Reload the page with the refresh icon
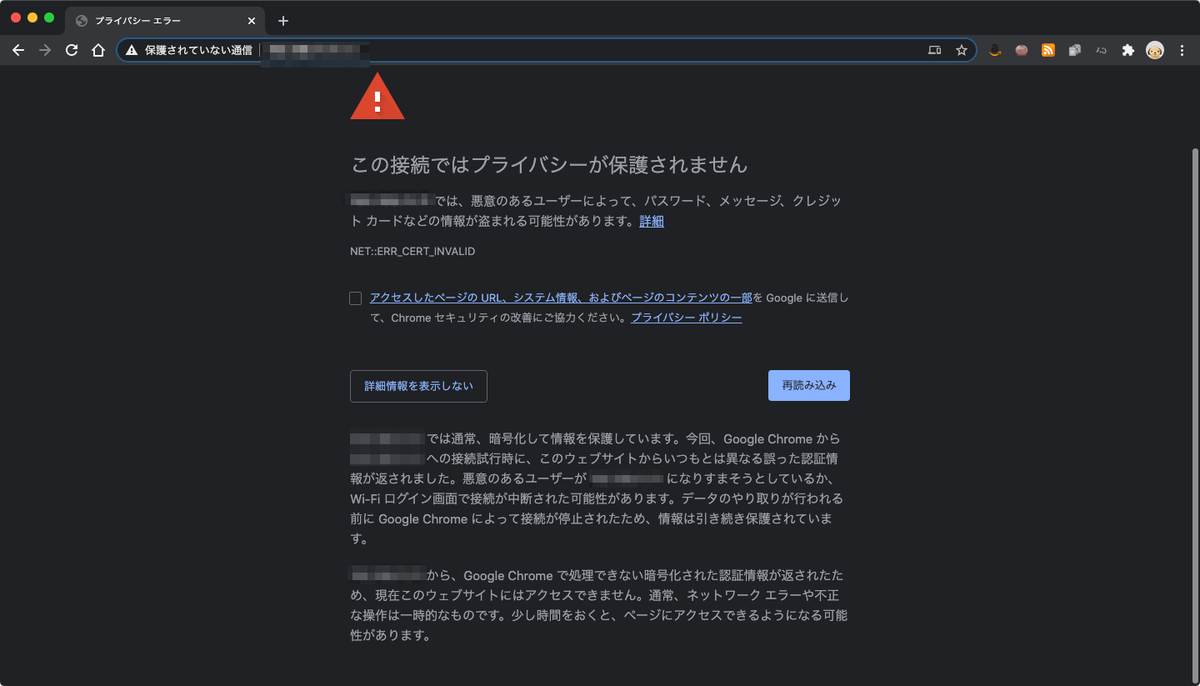This screenshot has height=686, width=1200. [x=70, y=49]
